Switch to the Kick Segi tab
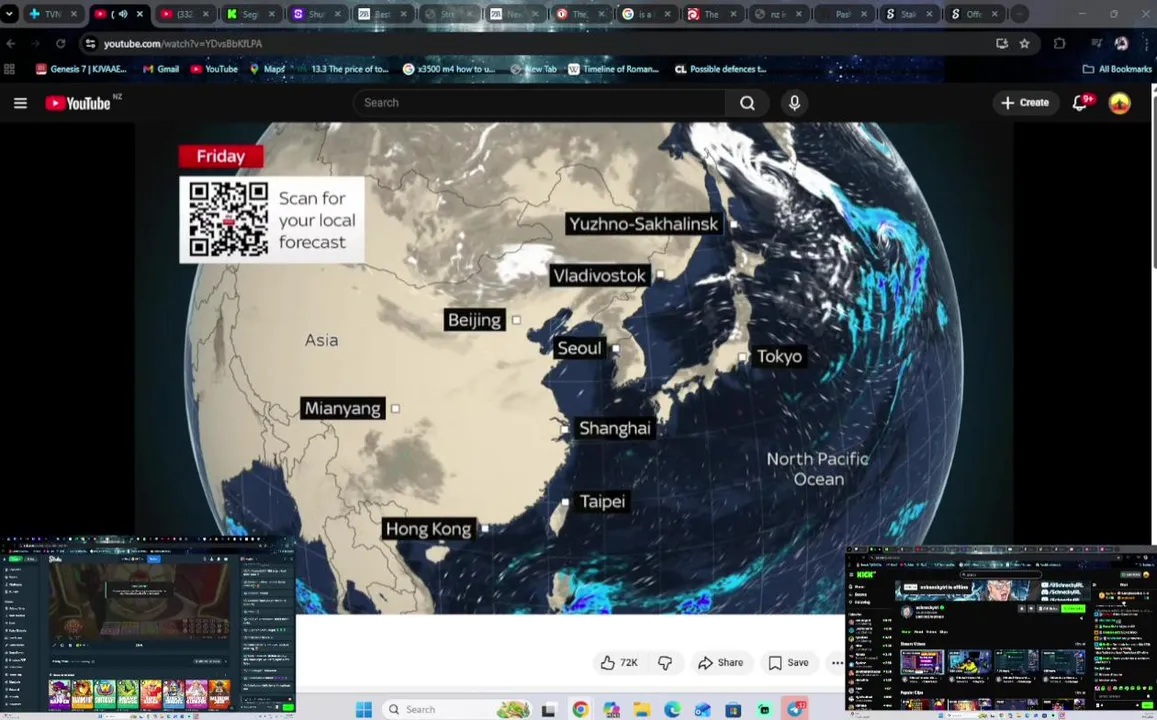Image resolution: width=1157 pixels, height=720 pixels. coord(251,14)
